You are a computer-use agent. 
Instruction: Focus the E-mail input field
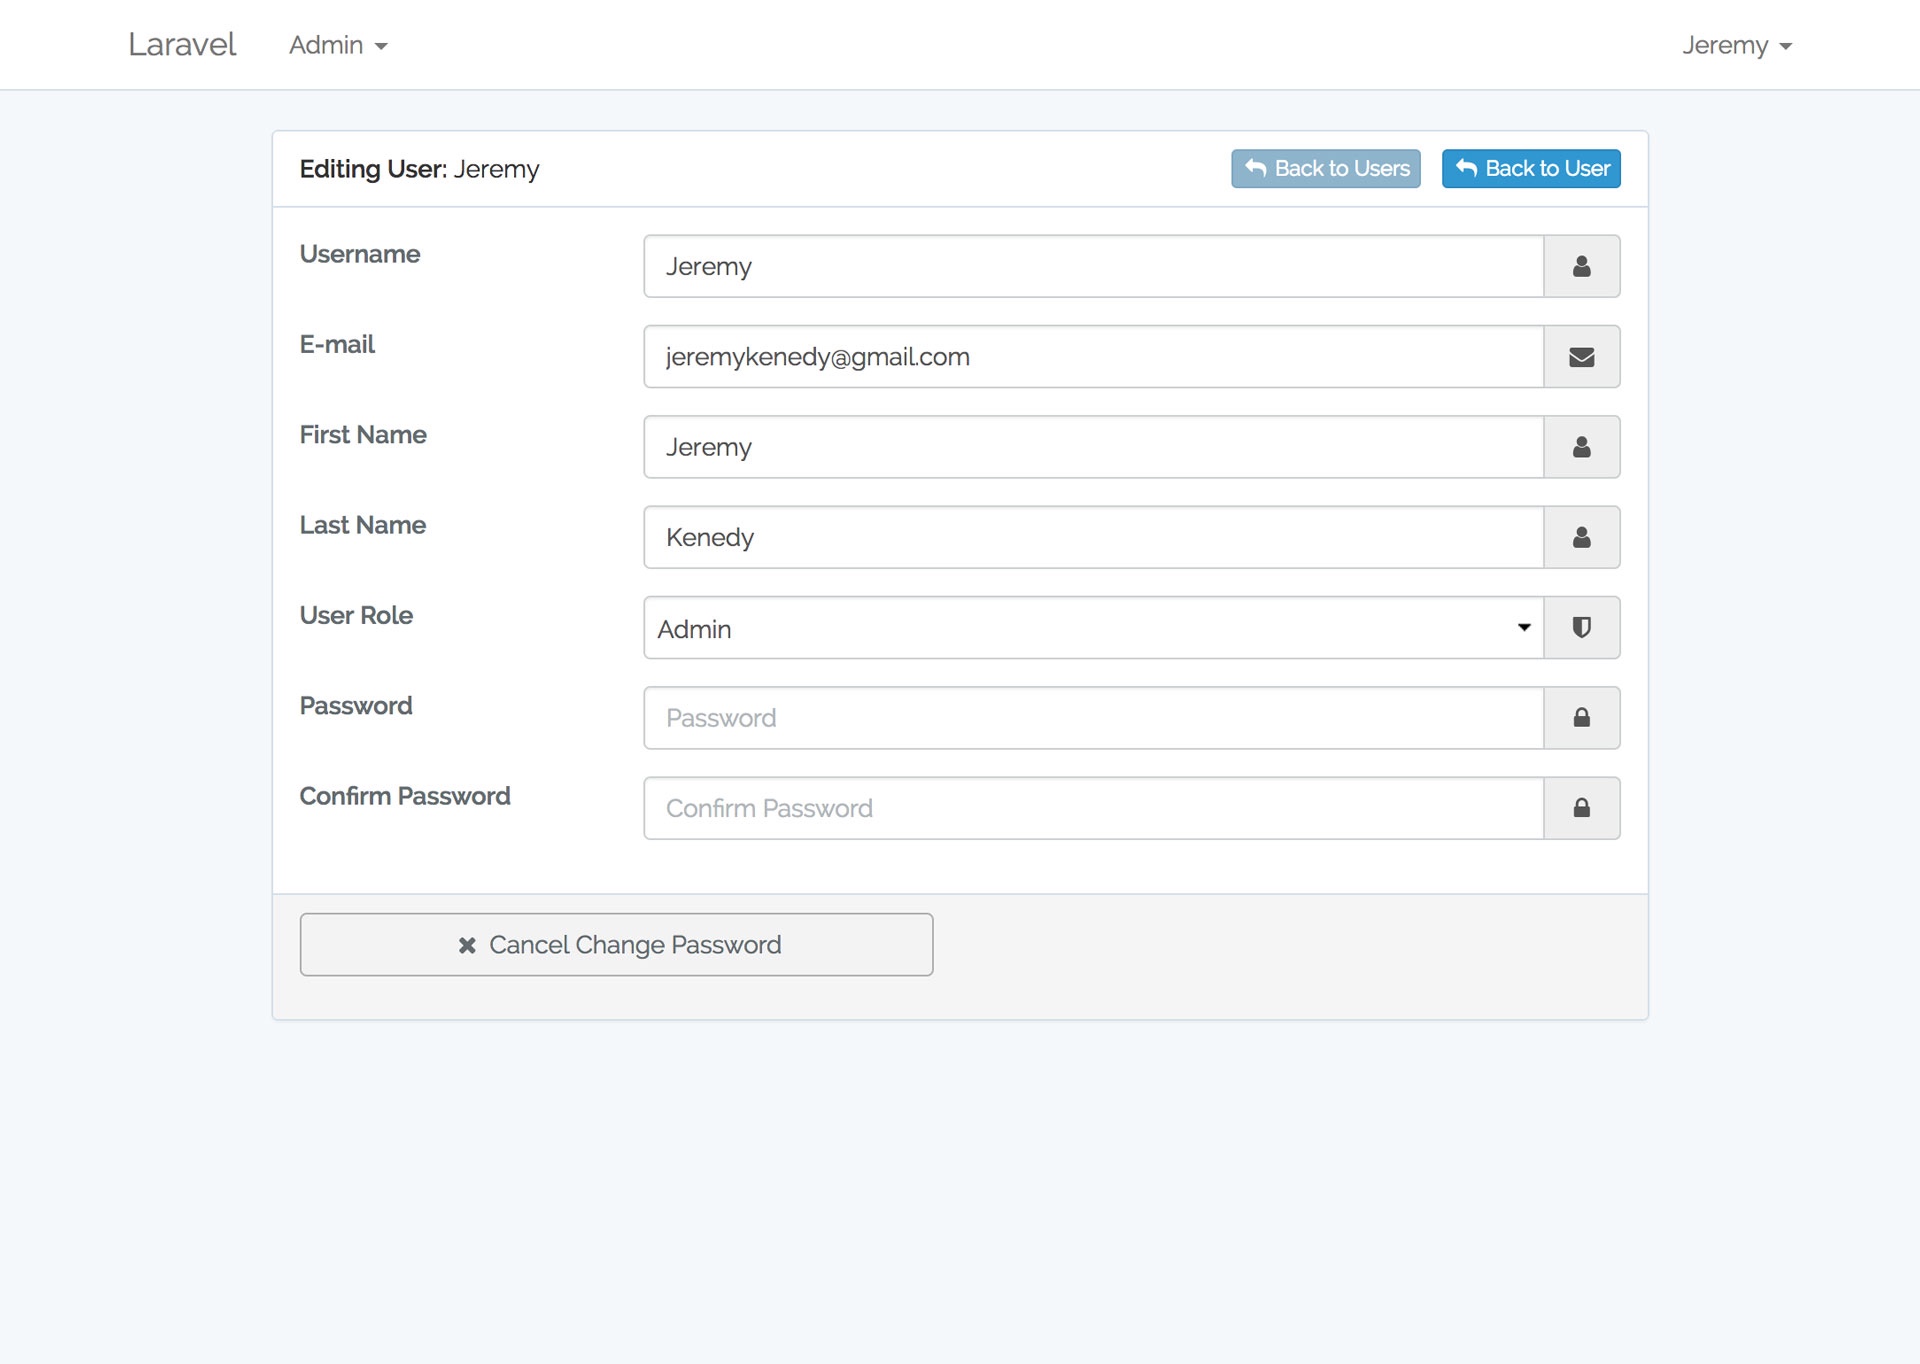point(1093,357)
